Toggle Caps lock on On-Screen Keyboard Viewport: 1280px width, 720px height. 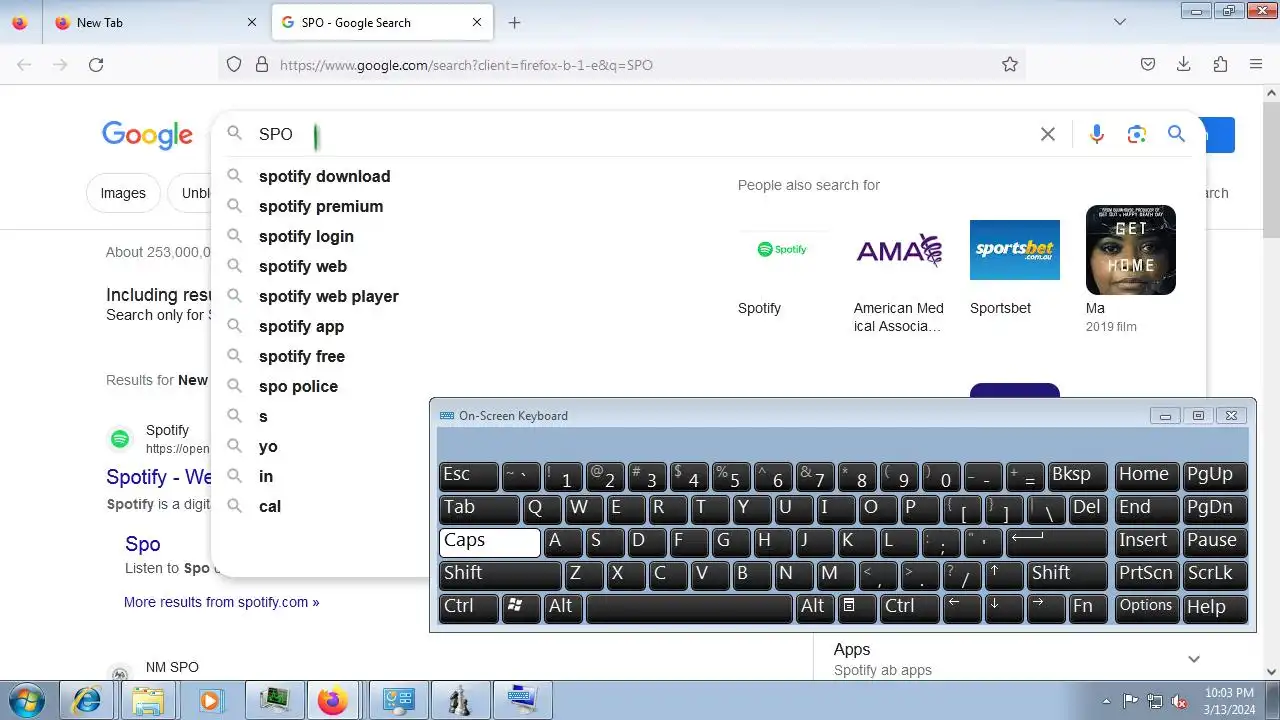(490, 542)
